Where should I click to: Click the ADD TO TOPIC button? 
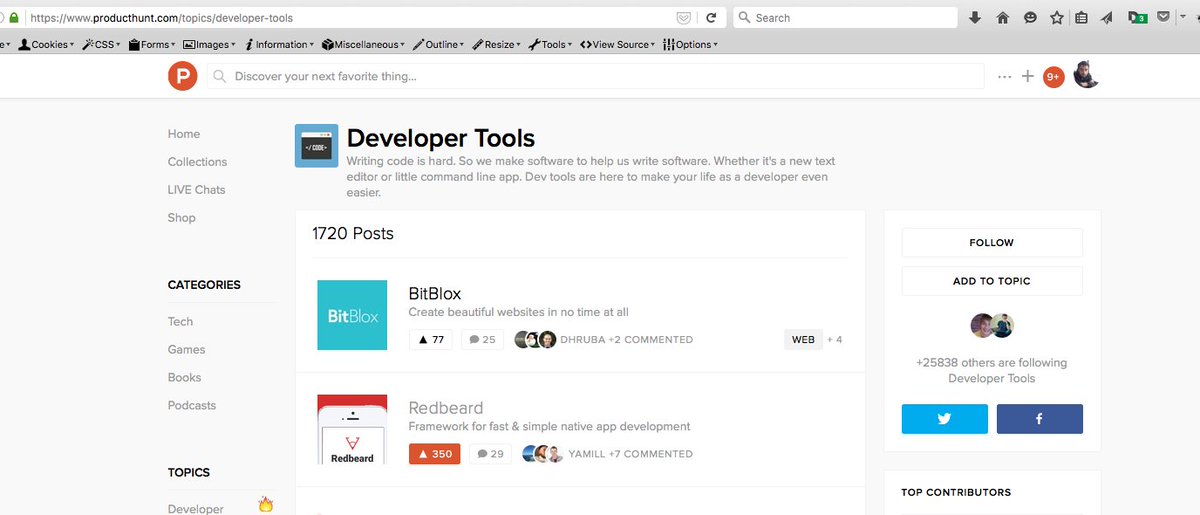[992, 281]
